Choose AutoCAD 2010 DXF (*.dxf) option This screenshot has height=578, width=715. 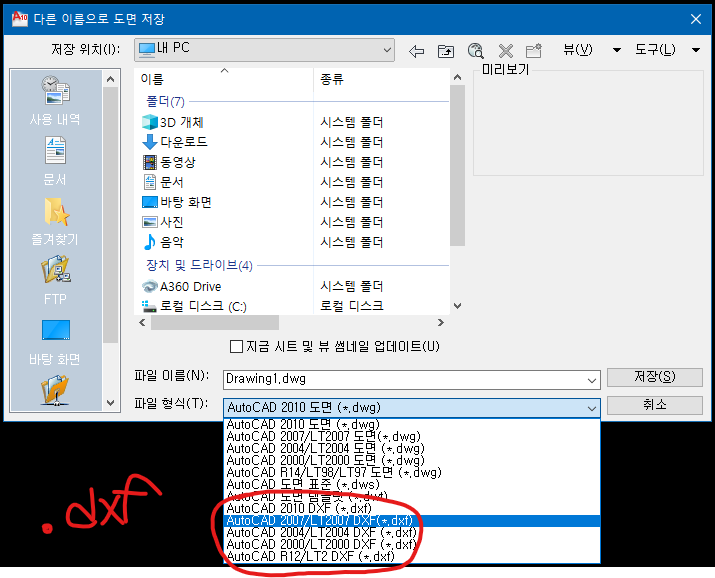[x=412, y=508]
